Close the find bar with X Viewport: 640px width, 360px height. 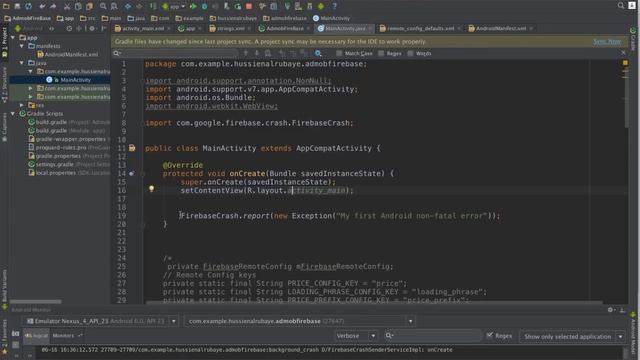pyautogui.click(x=623, y=53)
